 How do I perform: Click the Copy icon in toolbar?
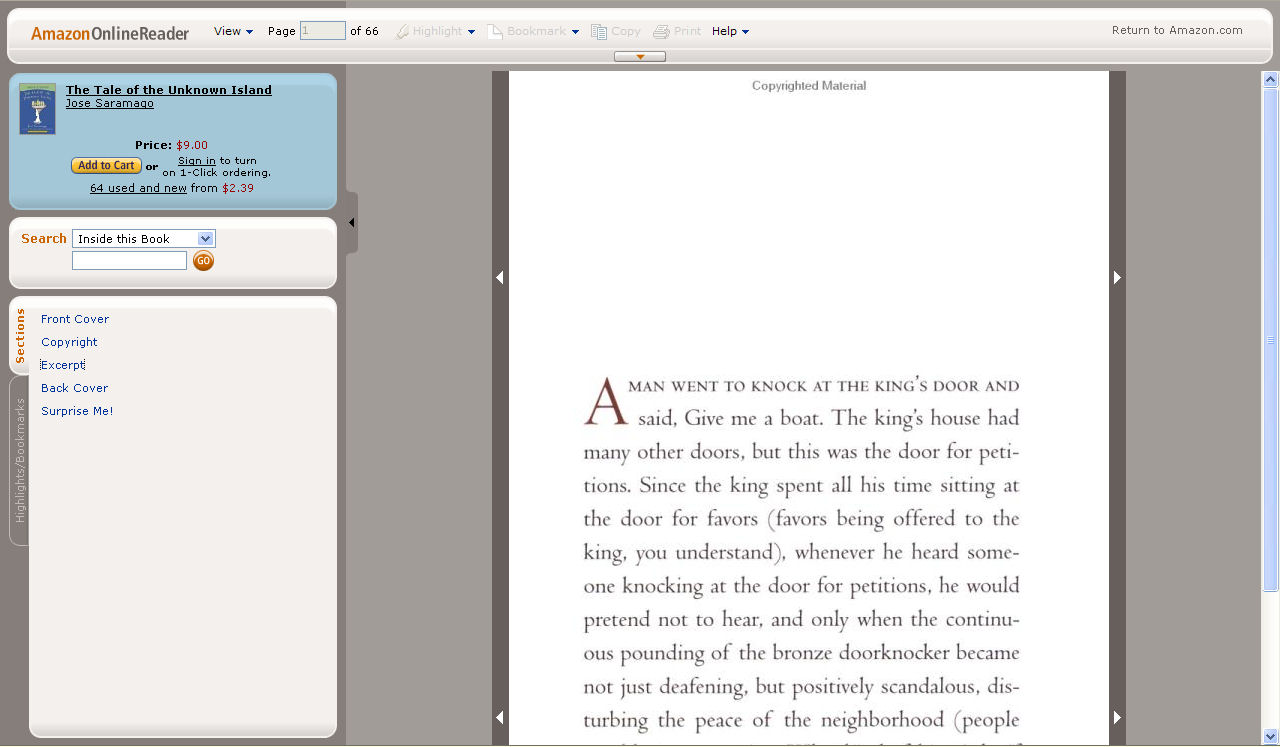point(599,32)
